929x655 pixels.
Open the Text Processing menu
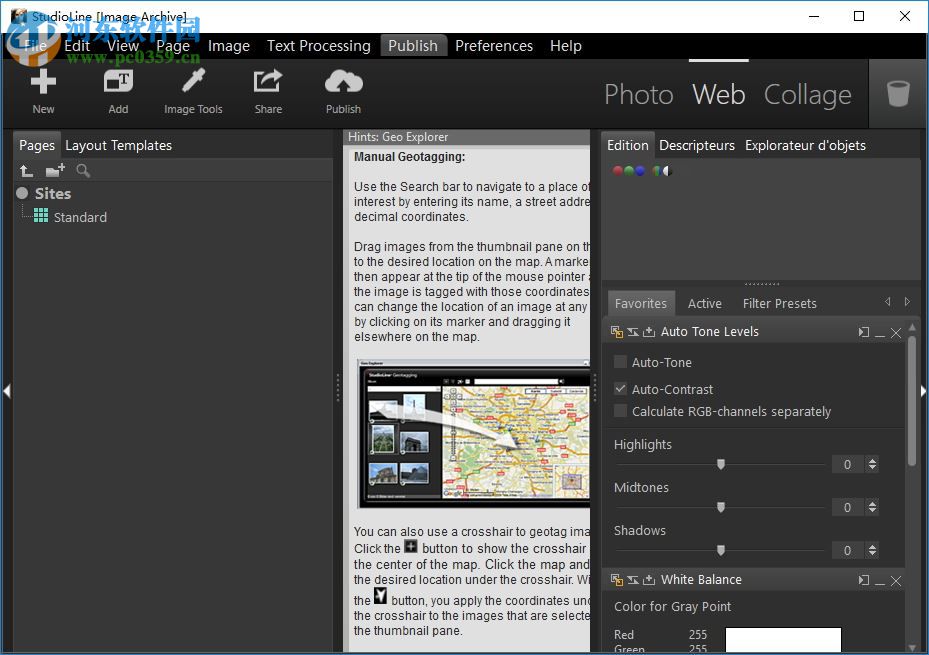point(318,45)
